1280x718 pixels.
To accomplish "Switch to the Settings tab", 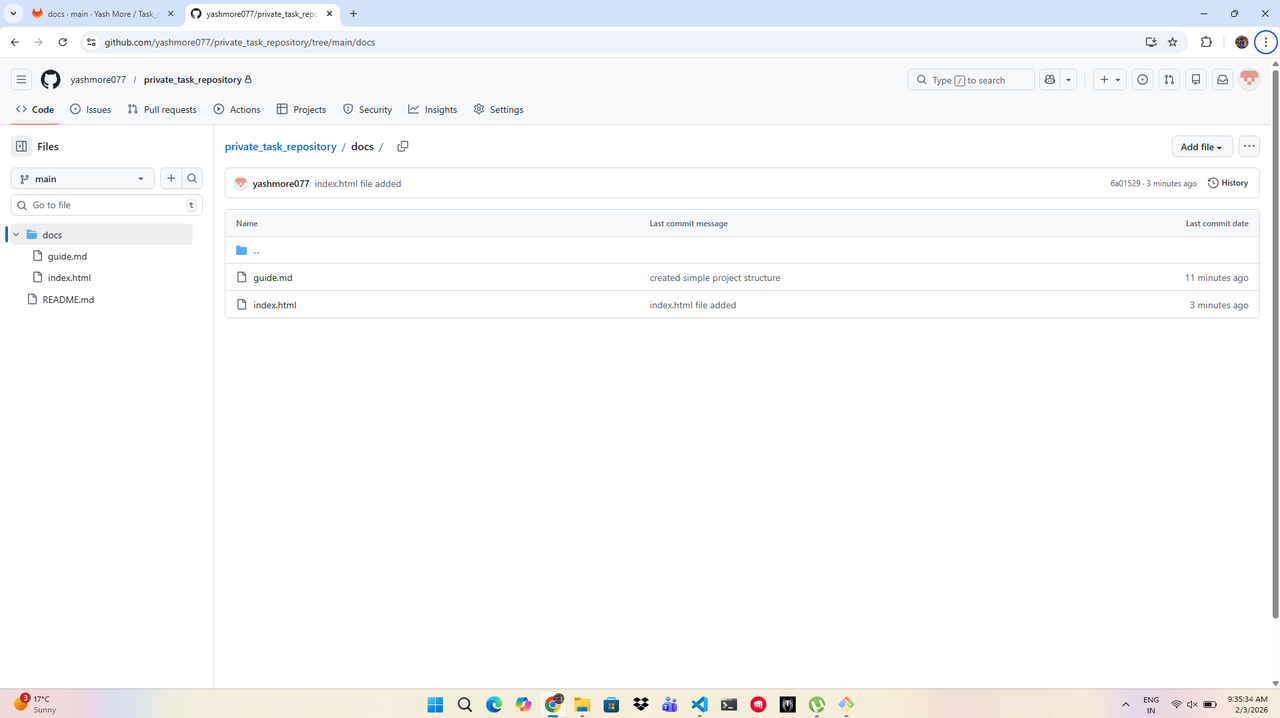I will [499, 109].
